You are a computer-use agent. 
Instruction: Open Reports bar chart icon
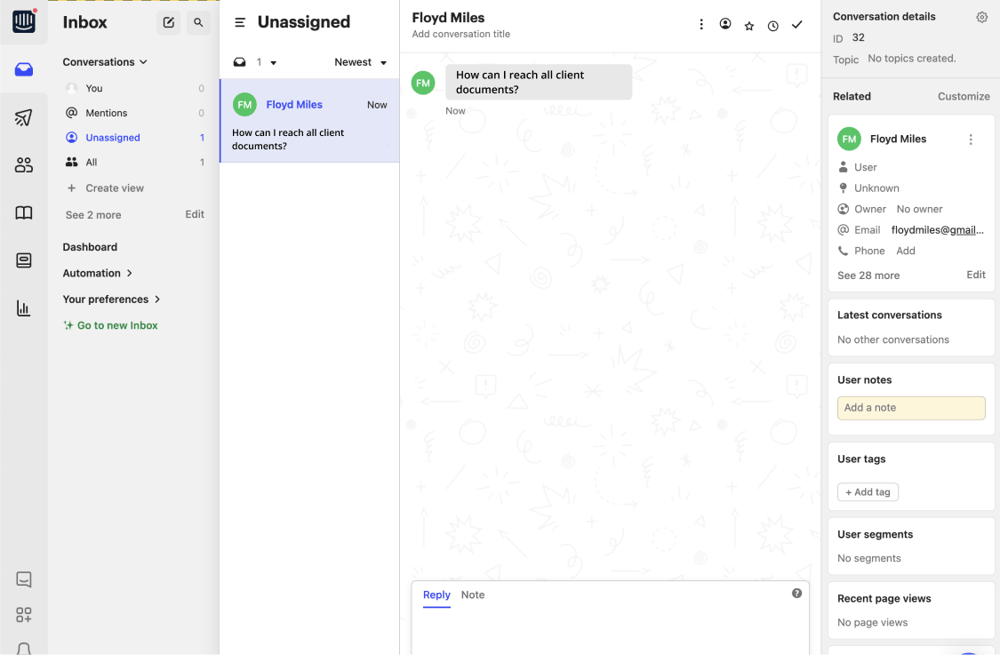click(x=24, y=309)
